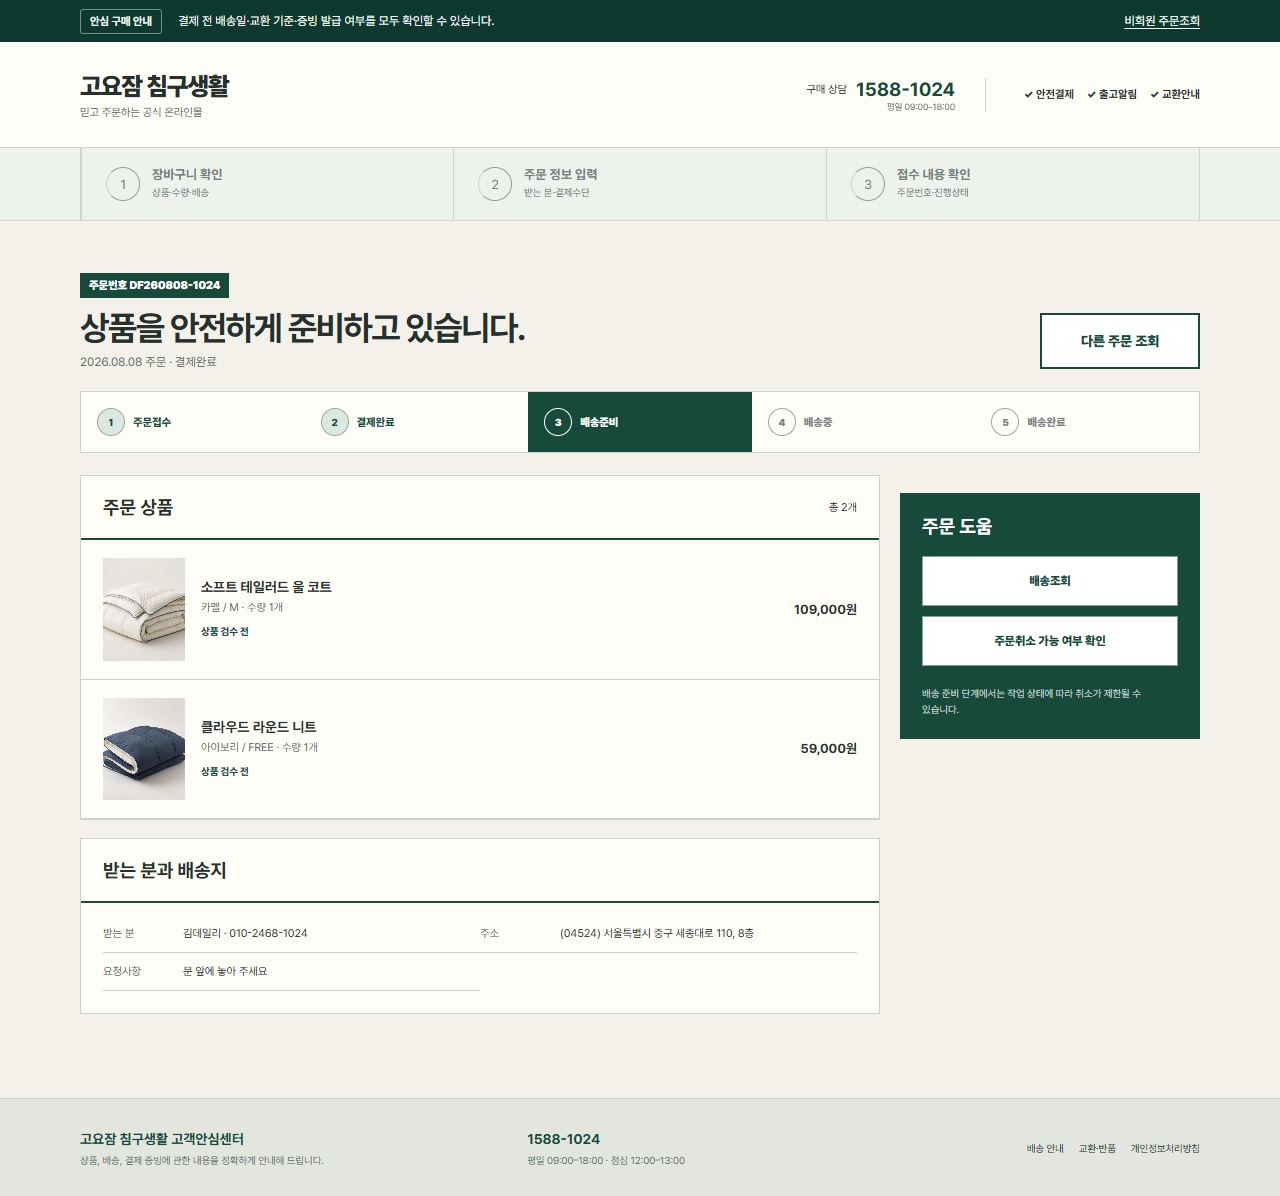Select the 배송완료 progress step
This screenshot has height=1196, width=1280.
[1087, 422]
